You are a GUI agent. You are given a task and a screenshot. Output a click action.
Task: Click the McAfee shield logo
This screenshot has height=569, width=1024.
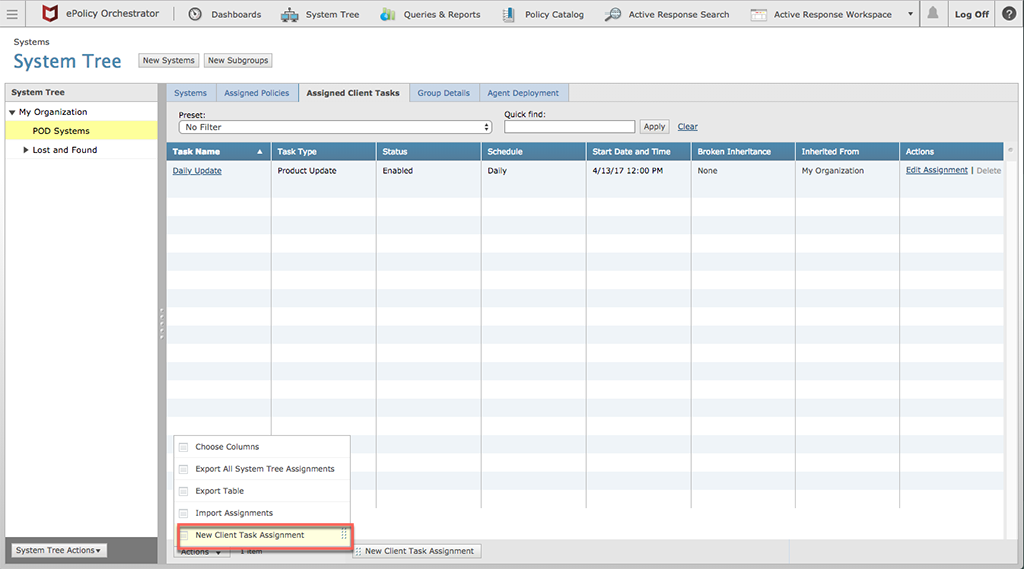50,13
